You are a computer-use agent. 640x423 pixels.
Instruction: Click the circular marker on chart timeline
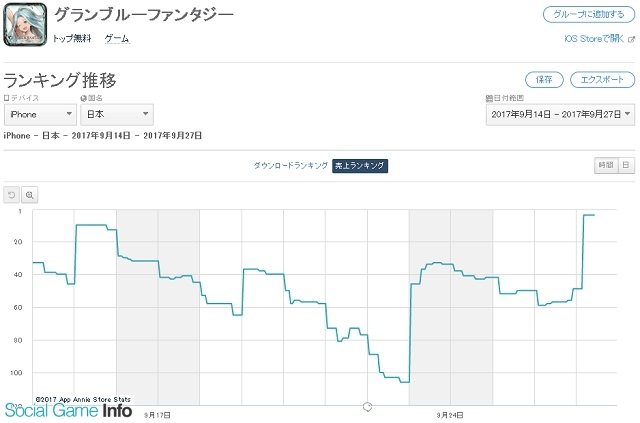pyautogui.click(x=367, y=406)
